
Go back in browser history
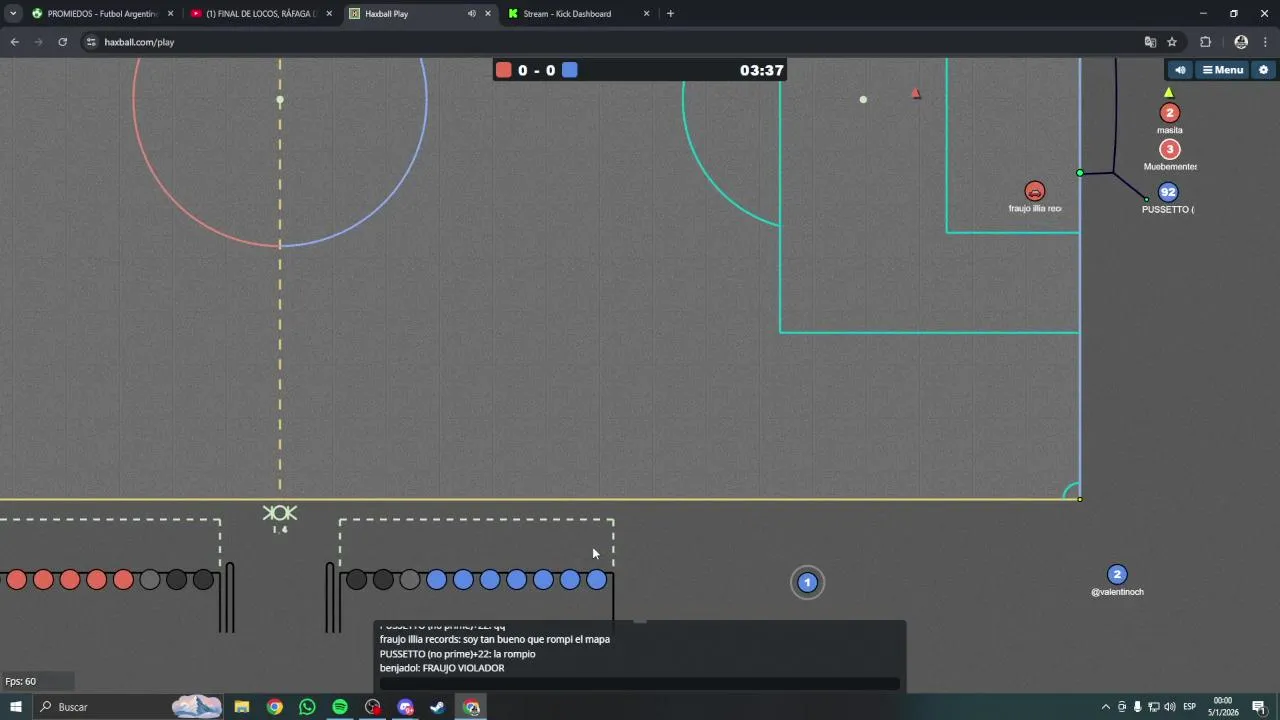coord(14,42)
